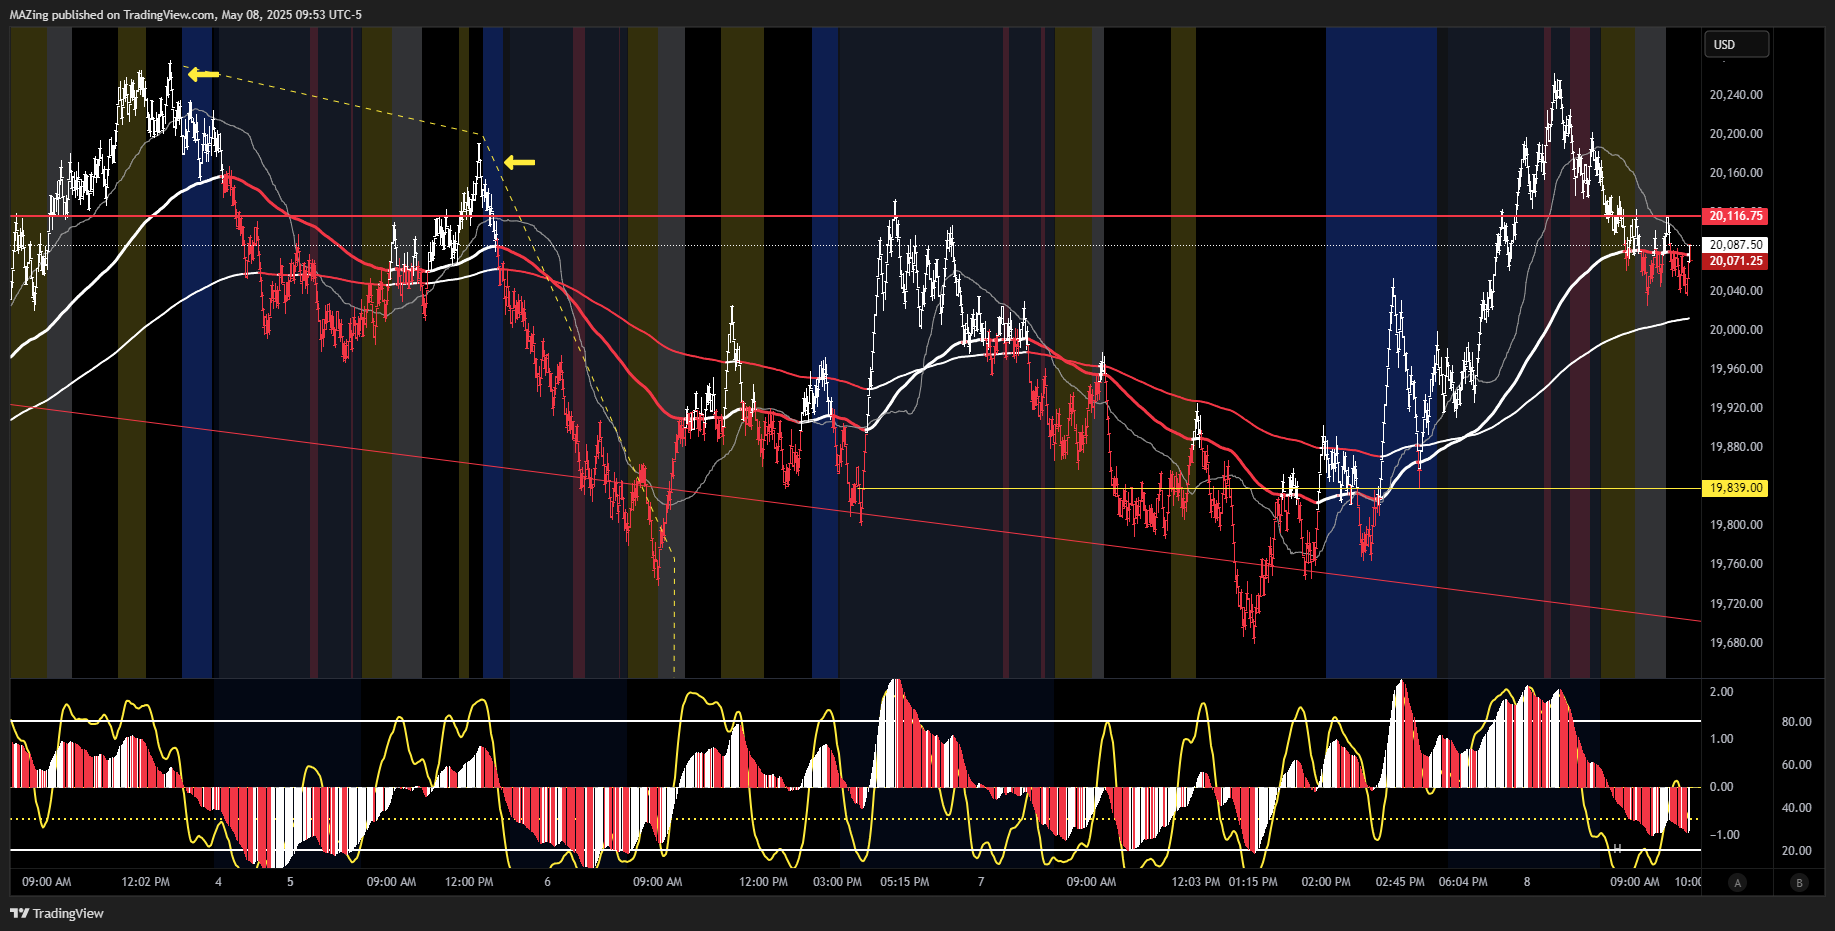Click the 20,000.00 price axis value
The width and height of the screenshot is (1835, 931).
click(1736, 330)
